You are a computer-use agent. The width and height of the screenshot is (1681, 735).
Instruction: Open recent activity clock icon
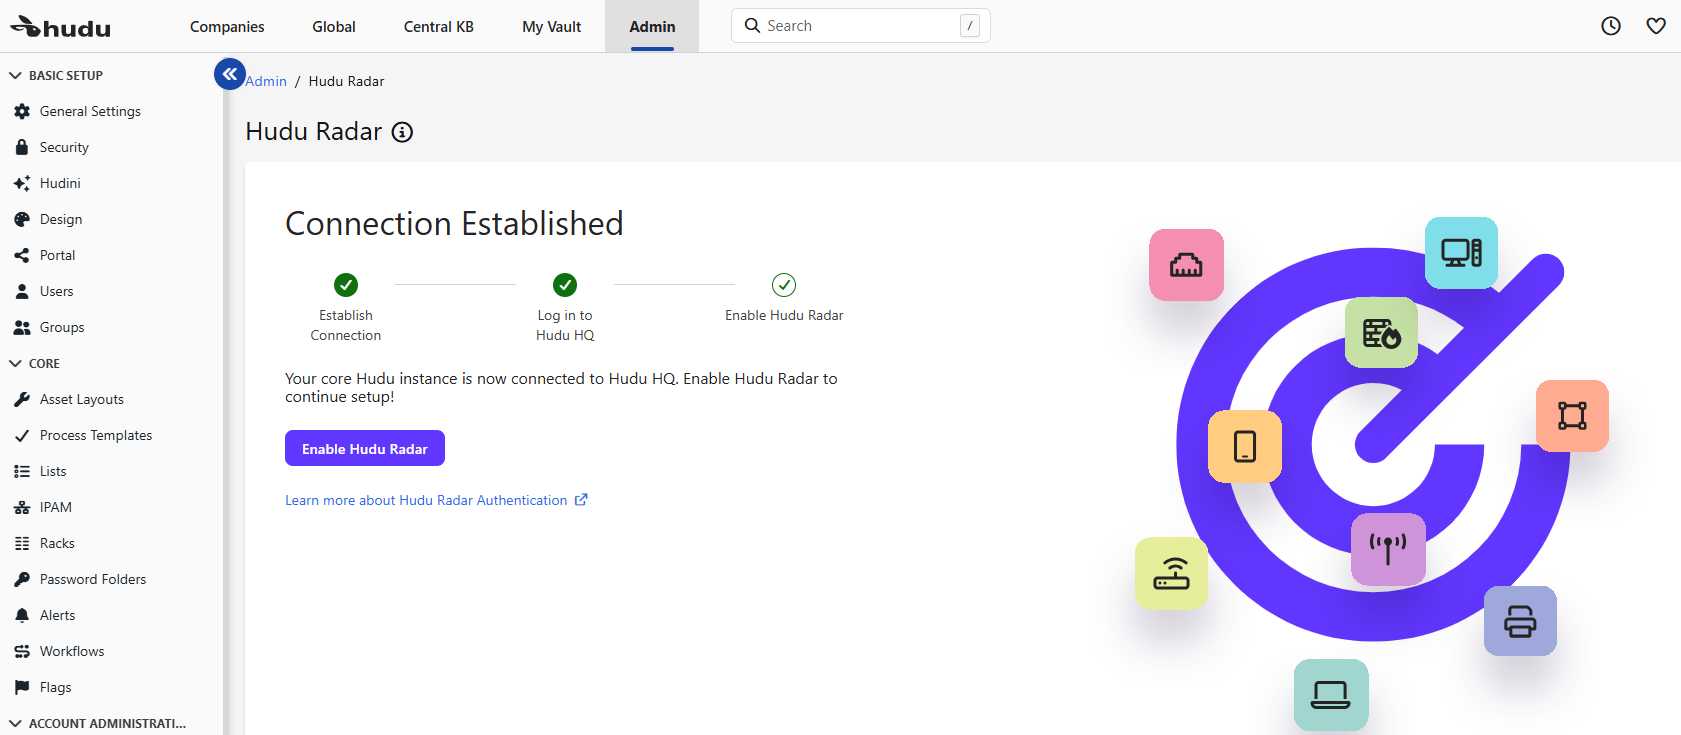[1611, 26]
